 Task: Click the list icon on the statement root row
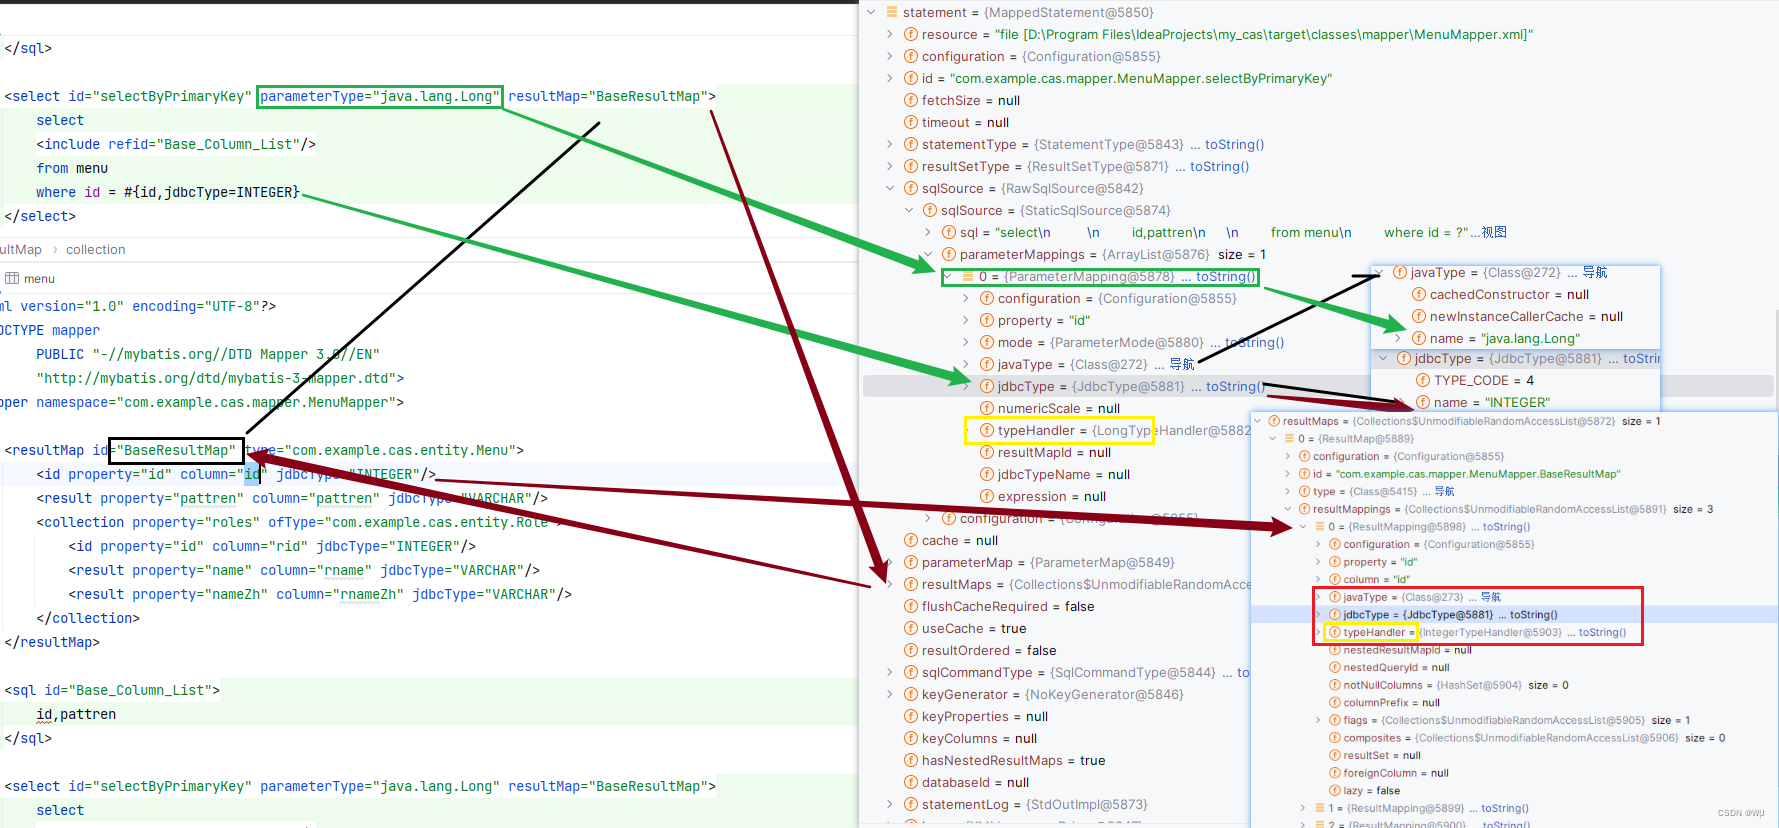[x=892, y=12]
